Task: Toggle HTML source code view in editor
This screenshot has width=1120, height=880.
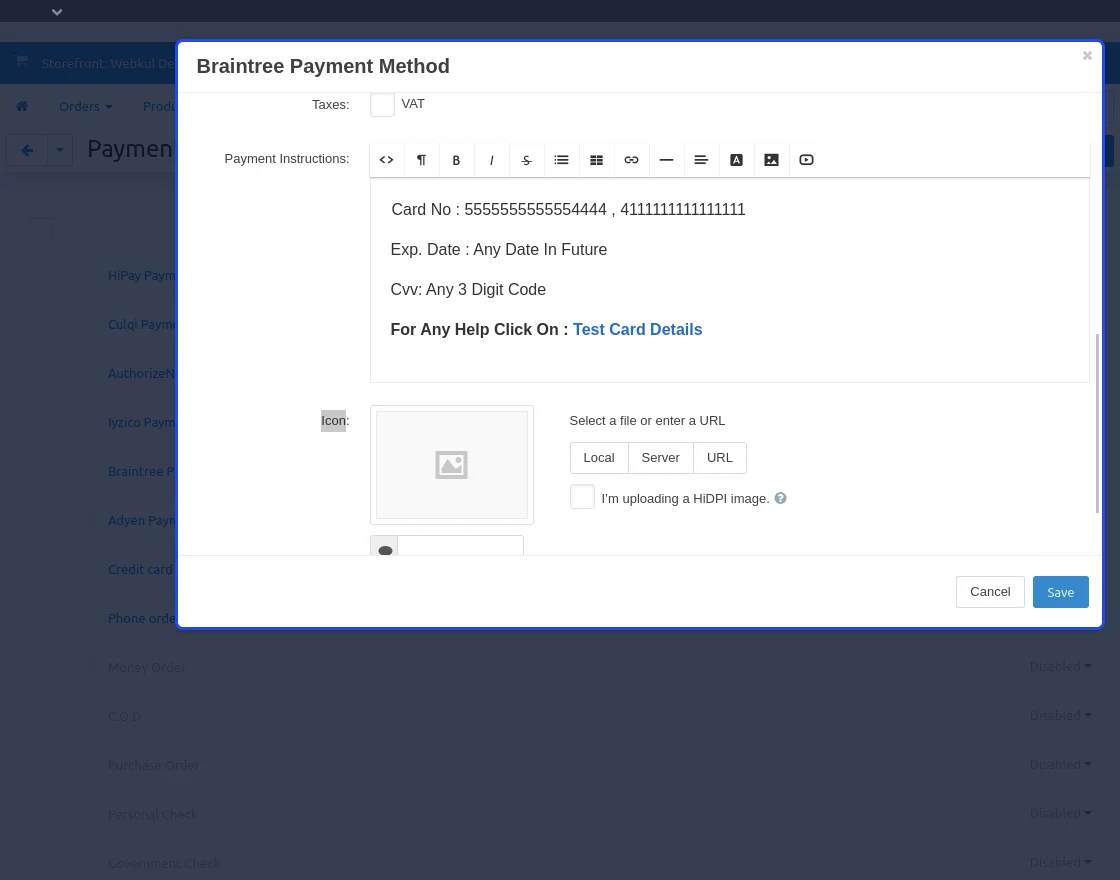Action: coord(386,160)
